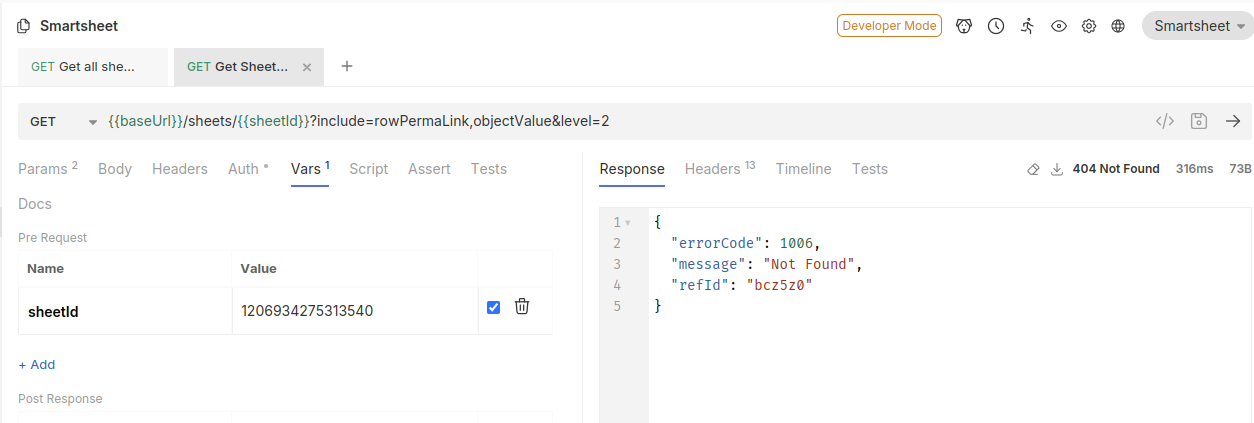Click the 73B response size

point(1240,169)
